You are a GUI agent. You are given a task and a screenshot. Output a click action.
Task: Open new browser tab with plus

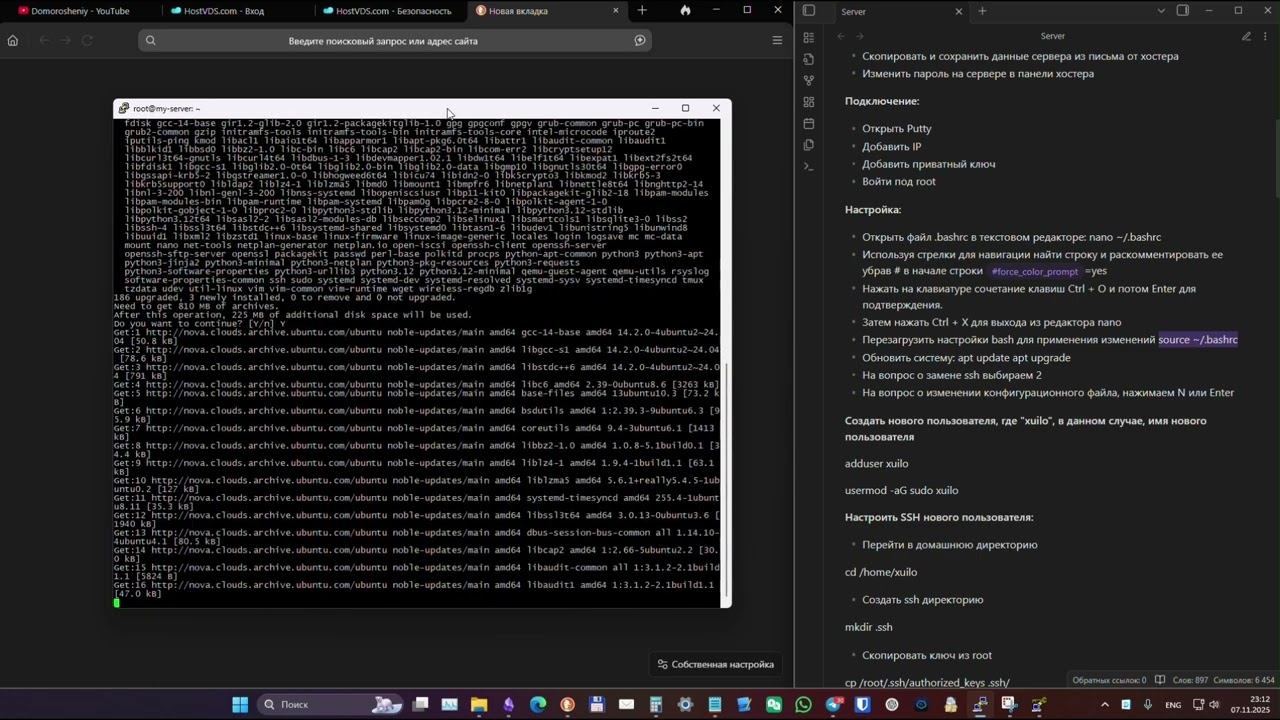(x=642, y=11)
